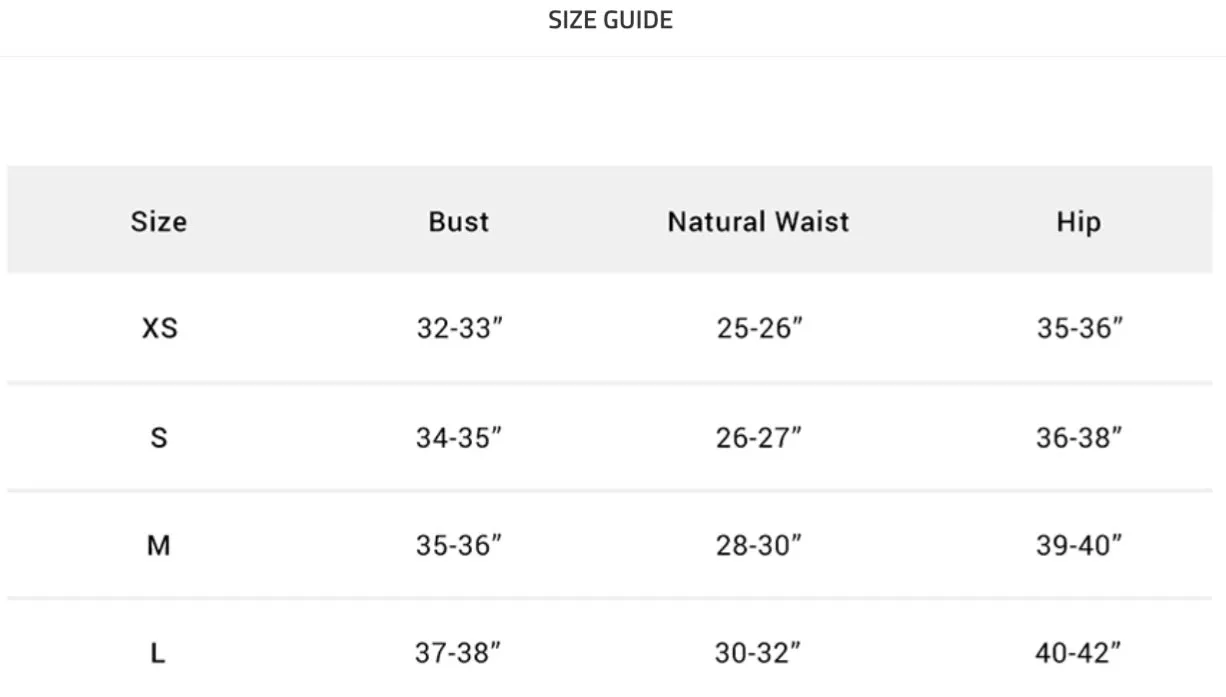Click the XS hip value 35-36"
Screen dimensions: 1226x697
[1079, 328]
